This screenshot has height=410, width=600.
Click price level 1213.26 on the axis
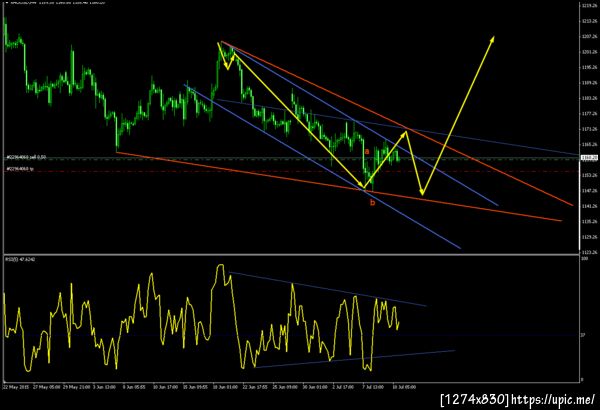[590, 21]
